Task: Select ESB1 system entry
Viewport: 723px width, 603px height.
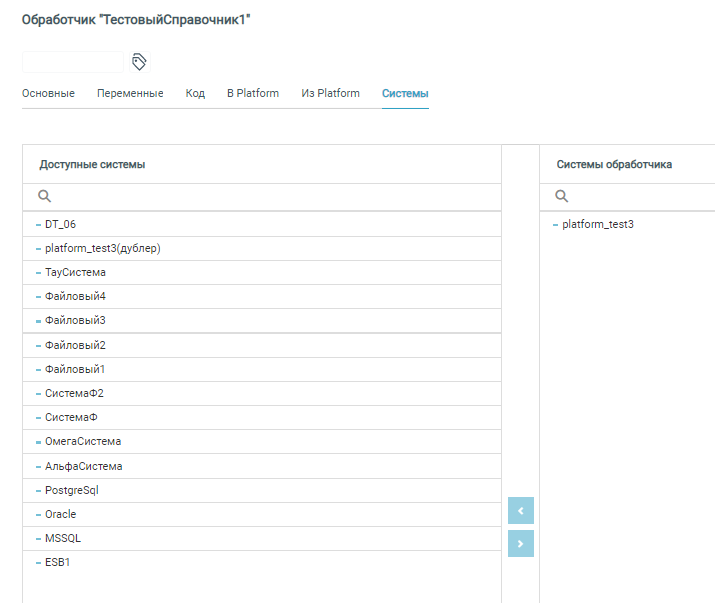Action: [x=57, y=562]
